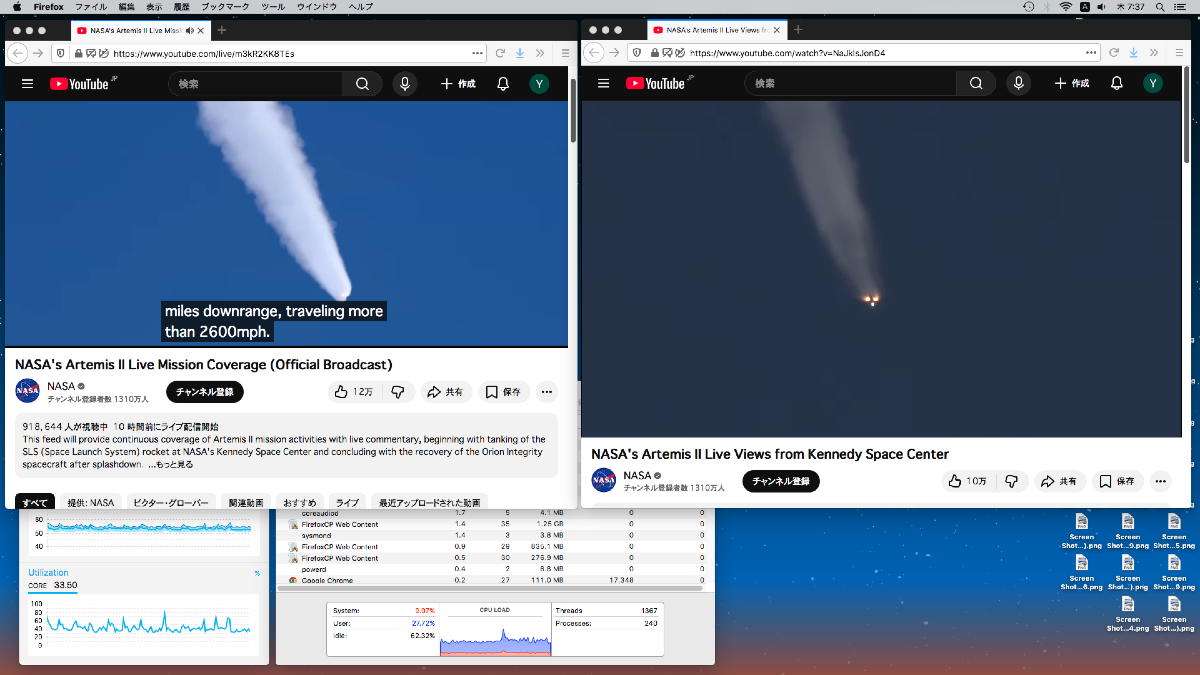Share the right video with 共有
Image resolution: width=1200 pixels, height=675 pixels.
[x=1060, y=481]
